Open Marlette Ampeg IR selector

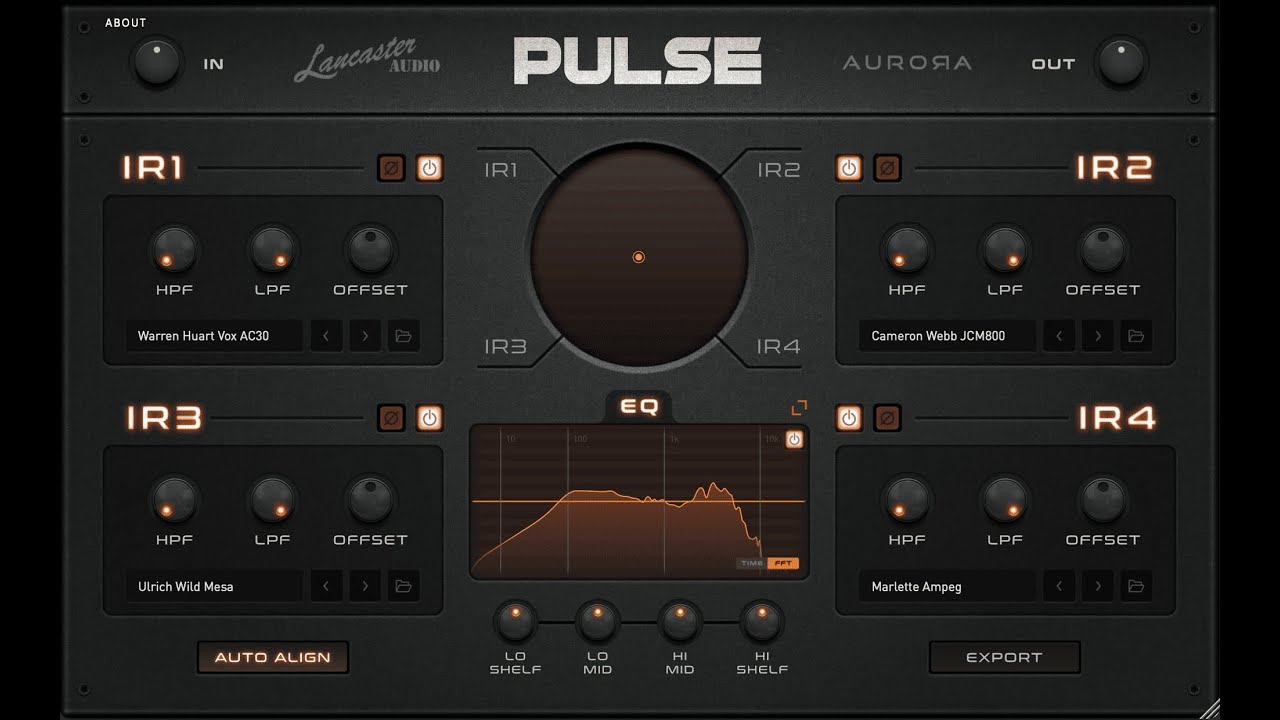tap(947, 586)
